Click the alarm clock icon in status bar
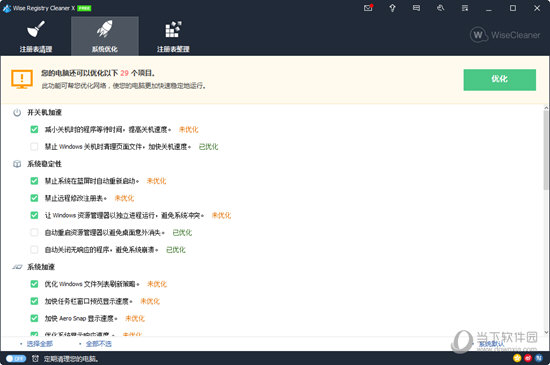 (35, 358)
